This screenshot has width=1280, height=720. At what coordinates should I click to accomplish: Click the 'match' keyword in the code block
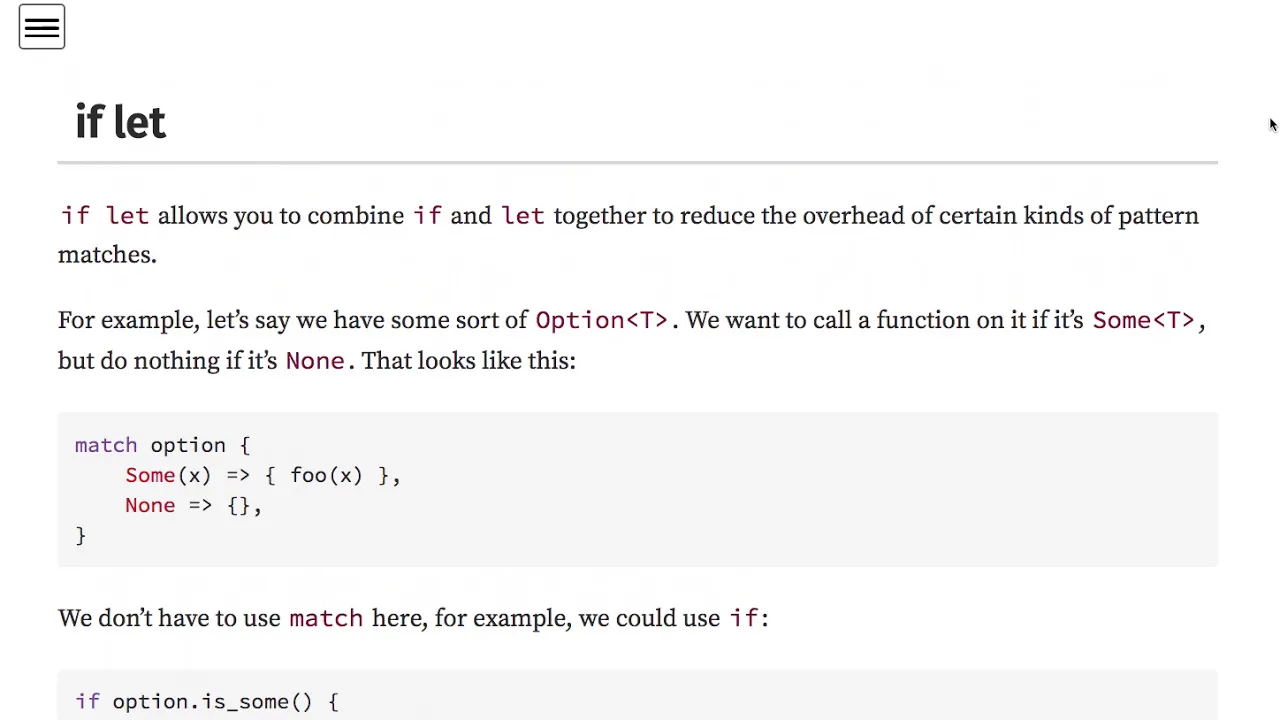106,446
